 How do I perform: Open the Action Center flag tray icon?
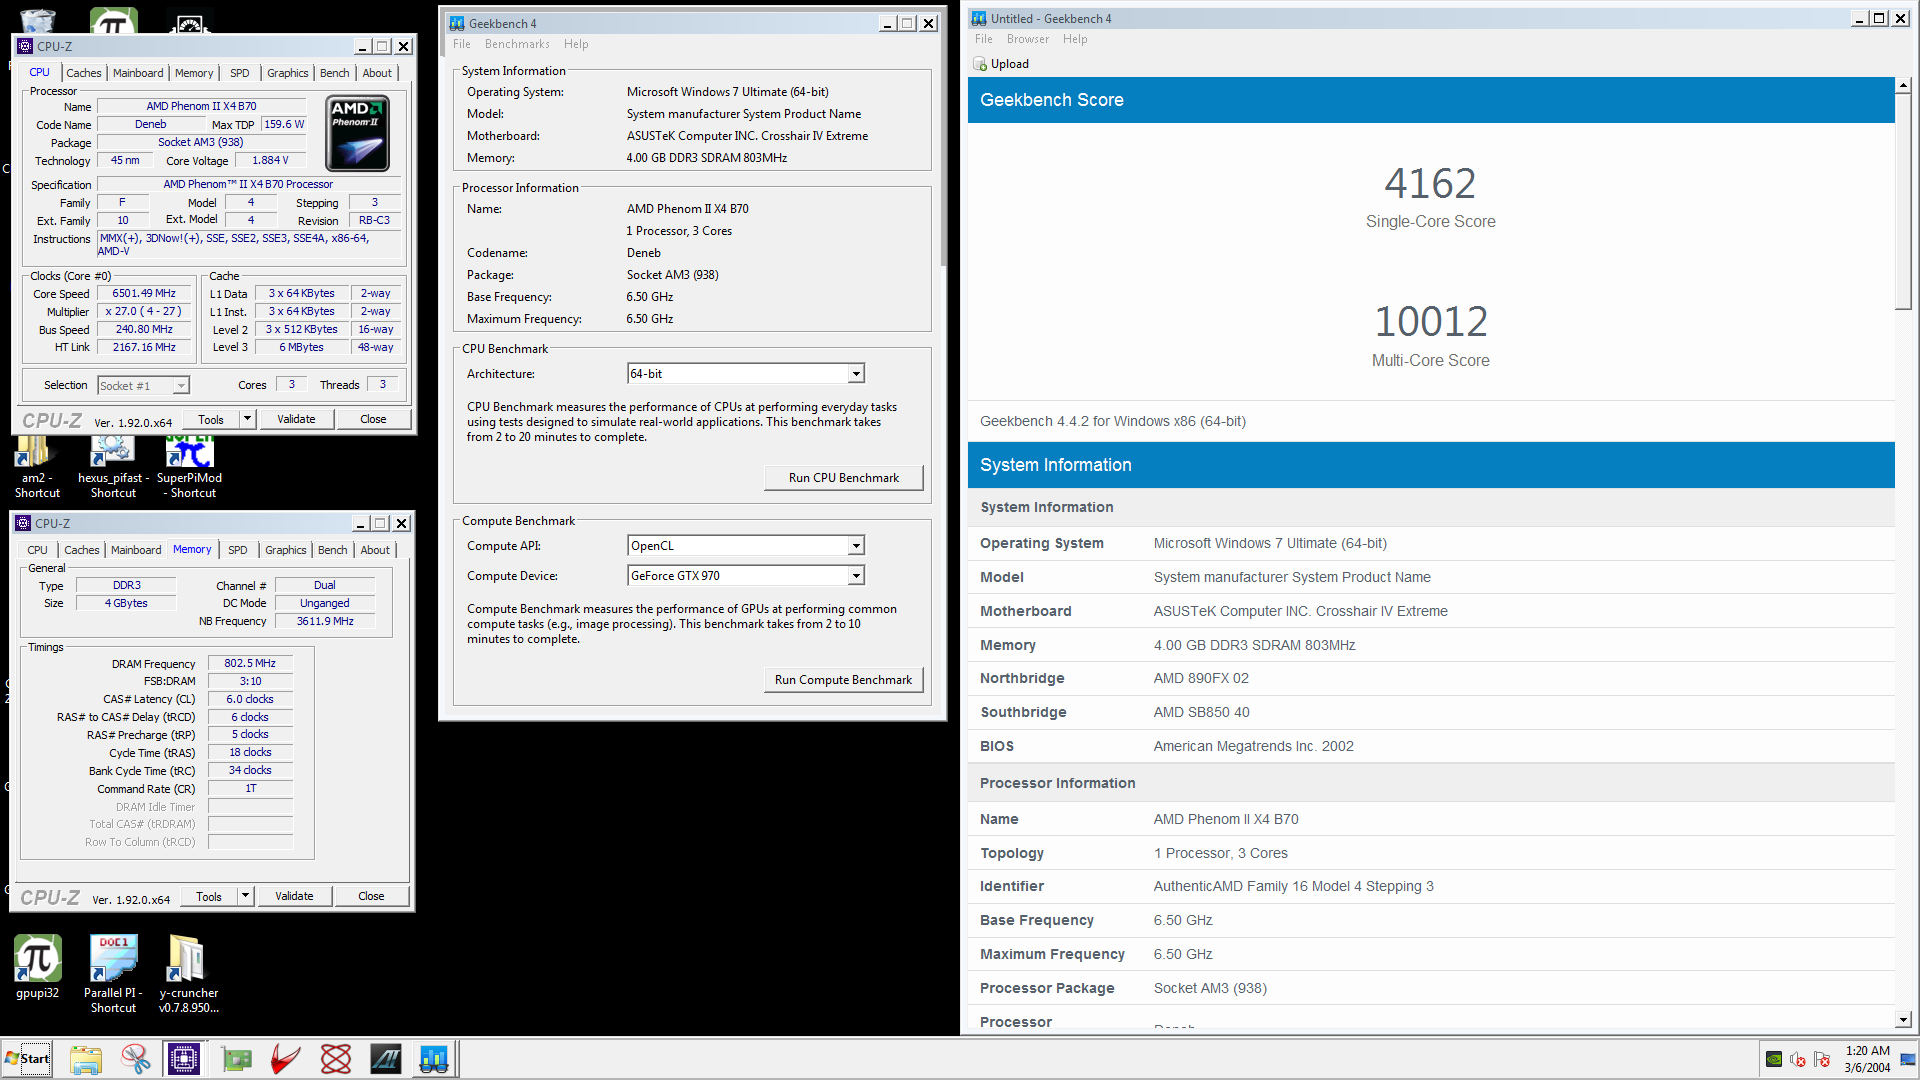(x=1822, y=1059)
